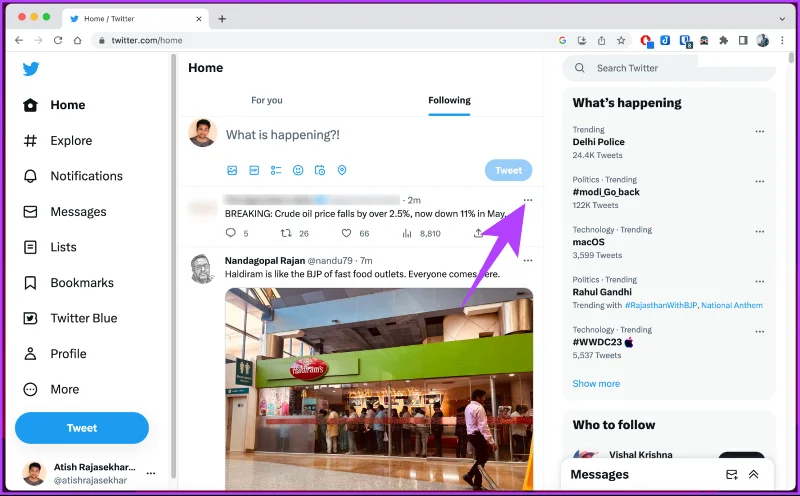This screenshot has height=496, width=800.
Task: Open Delhi Police trending topic
Action: click(598, 142)
